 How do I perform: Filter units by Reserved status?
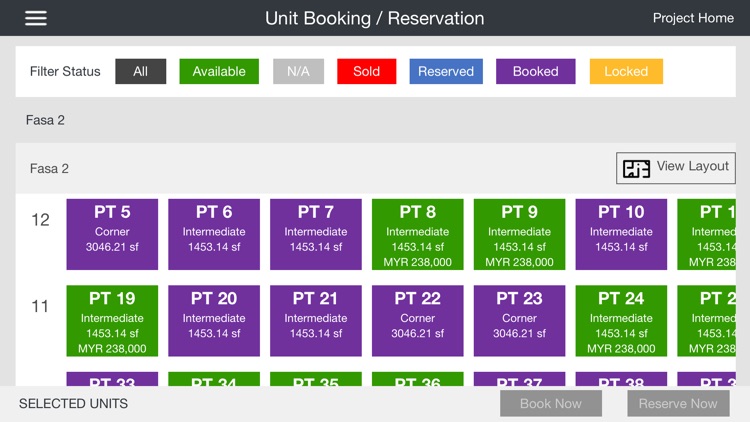pyautogui.click(x=446, y=71)
